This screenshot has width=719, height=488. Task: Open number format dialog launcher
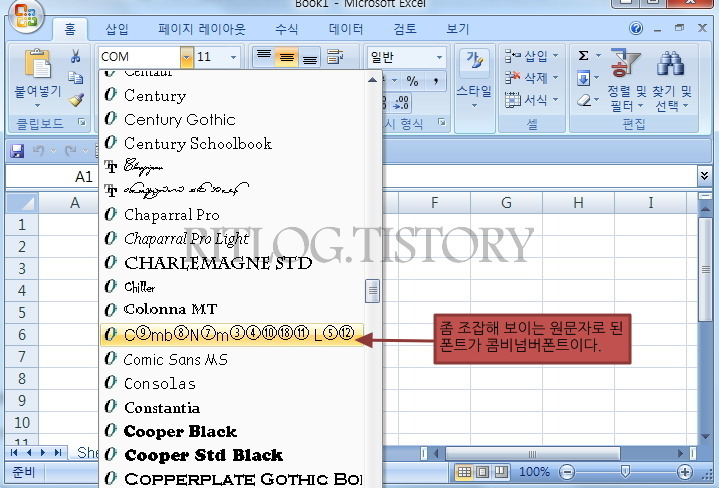[441, 122]
